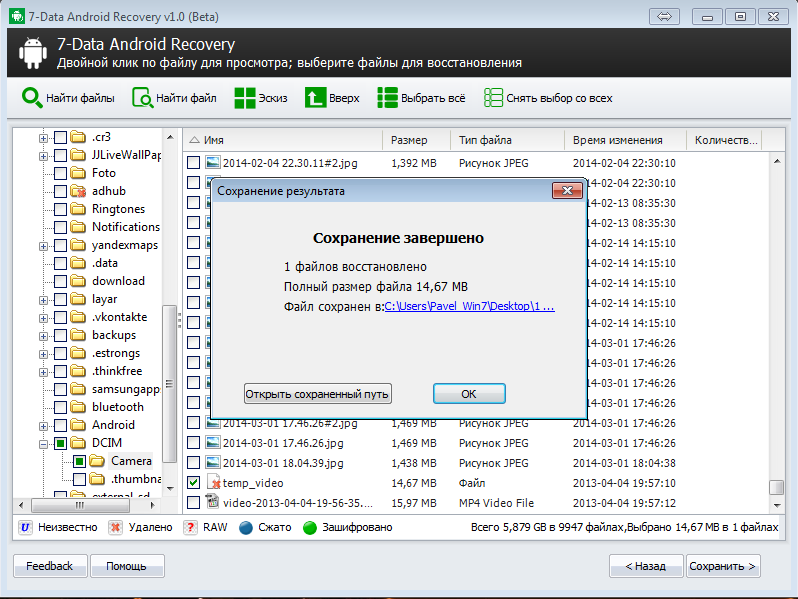Expand the JJLiveWallPaper tree node

(43, 156)
